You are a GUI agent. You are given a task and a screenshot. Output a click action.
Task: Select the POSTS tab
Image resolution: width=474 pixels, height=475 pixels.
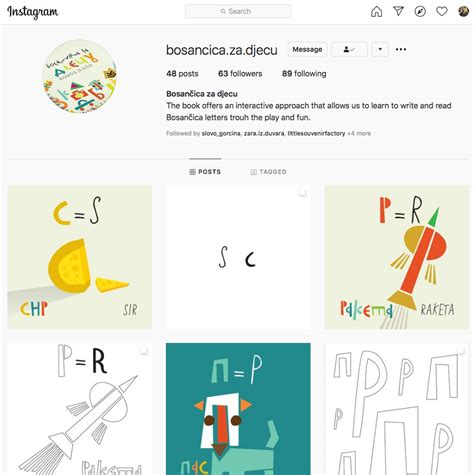[205, 172]
